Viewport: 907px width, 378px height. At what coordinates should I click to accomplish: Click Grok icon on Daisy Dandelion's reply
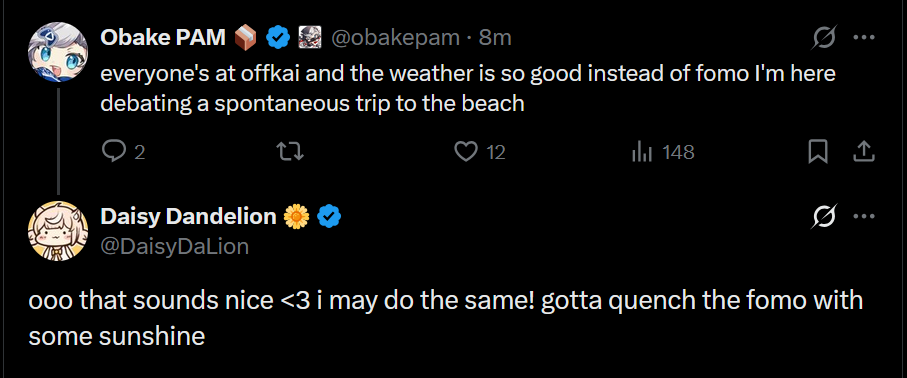pyautogui.click(x=822, y=216)
